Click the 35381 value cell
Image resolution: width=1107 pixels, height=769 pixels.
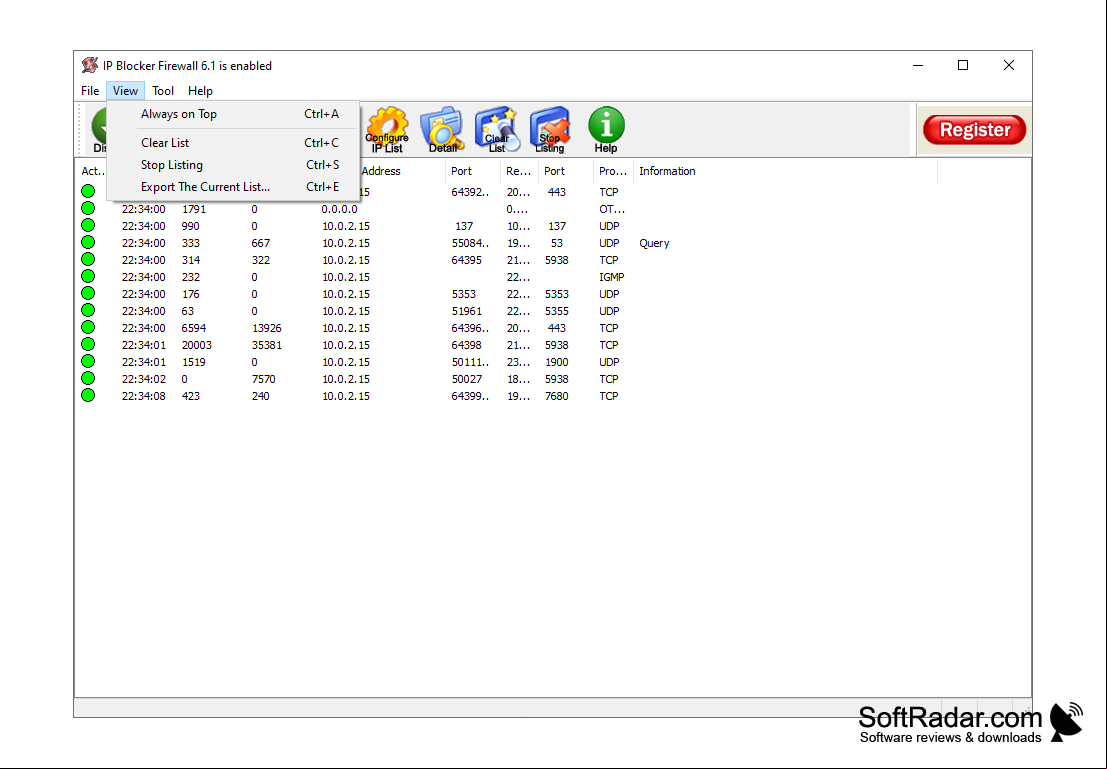tap(267, 345)
